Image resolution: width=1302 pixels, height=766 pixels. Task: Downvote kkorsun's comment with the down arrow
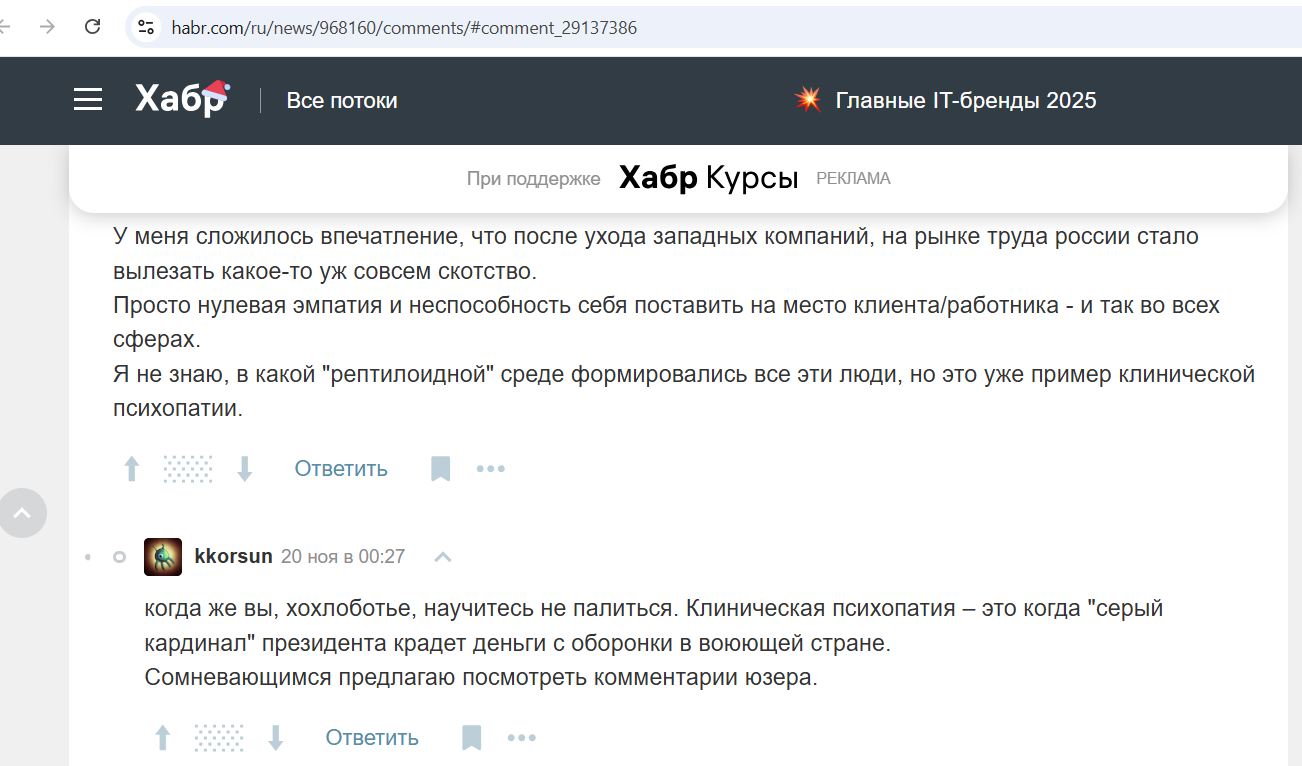pos(276,737)
